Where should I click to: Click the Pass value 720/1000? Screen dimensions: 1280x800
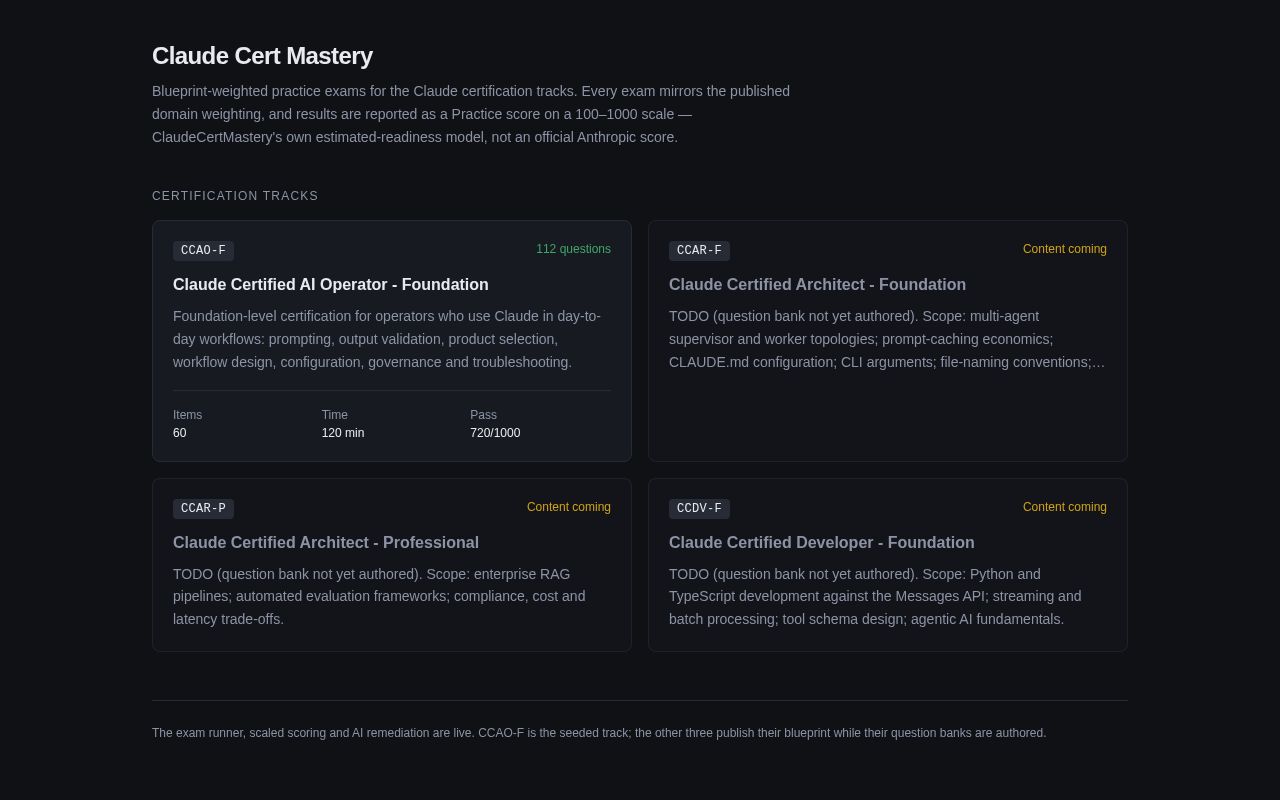[x=495, y=433]
